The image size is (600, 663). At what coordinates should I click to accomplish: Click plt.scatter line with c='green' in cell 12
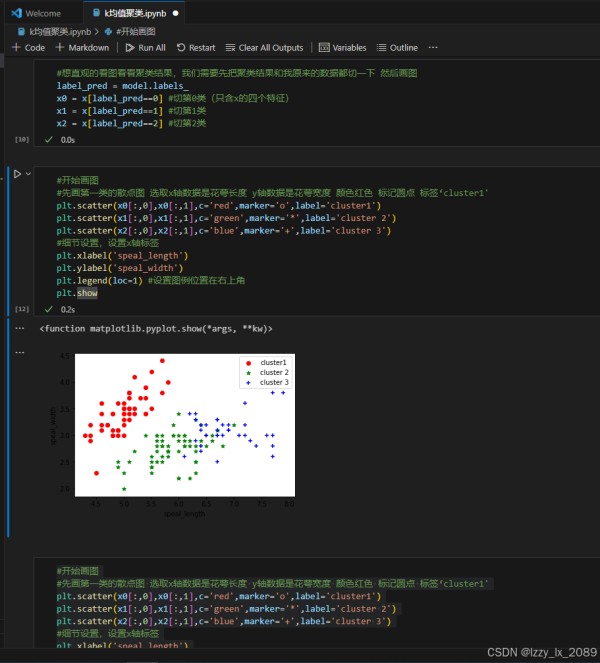(x=226, y=218)
